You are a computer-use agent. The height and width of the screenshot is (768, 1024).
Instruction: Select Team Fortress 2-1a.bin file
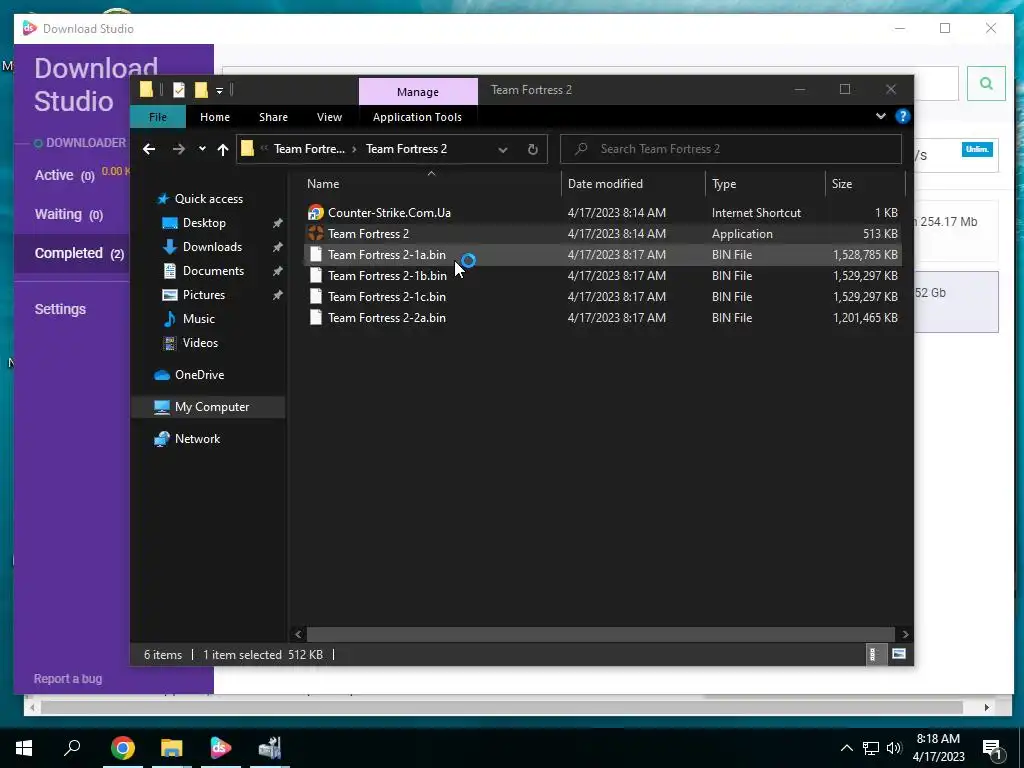click(603, 255)
